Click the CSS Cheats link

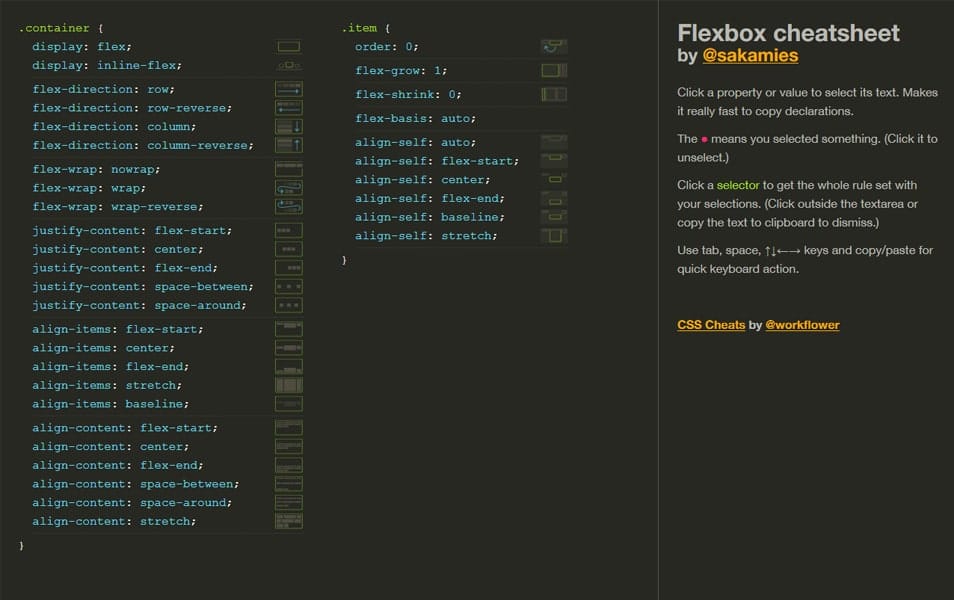coord(711,324)
